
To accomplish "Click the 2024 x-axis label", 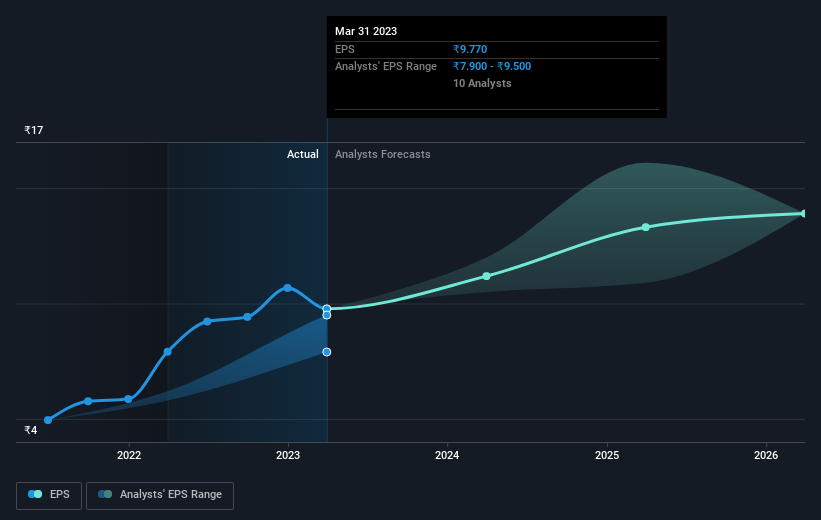I will click(447, 455).
